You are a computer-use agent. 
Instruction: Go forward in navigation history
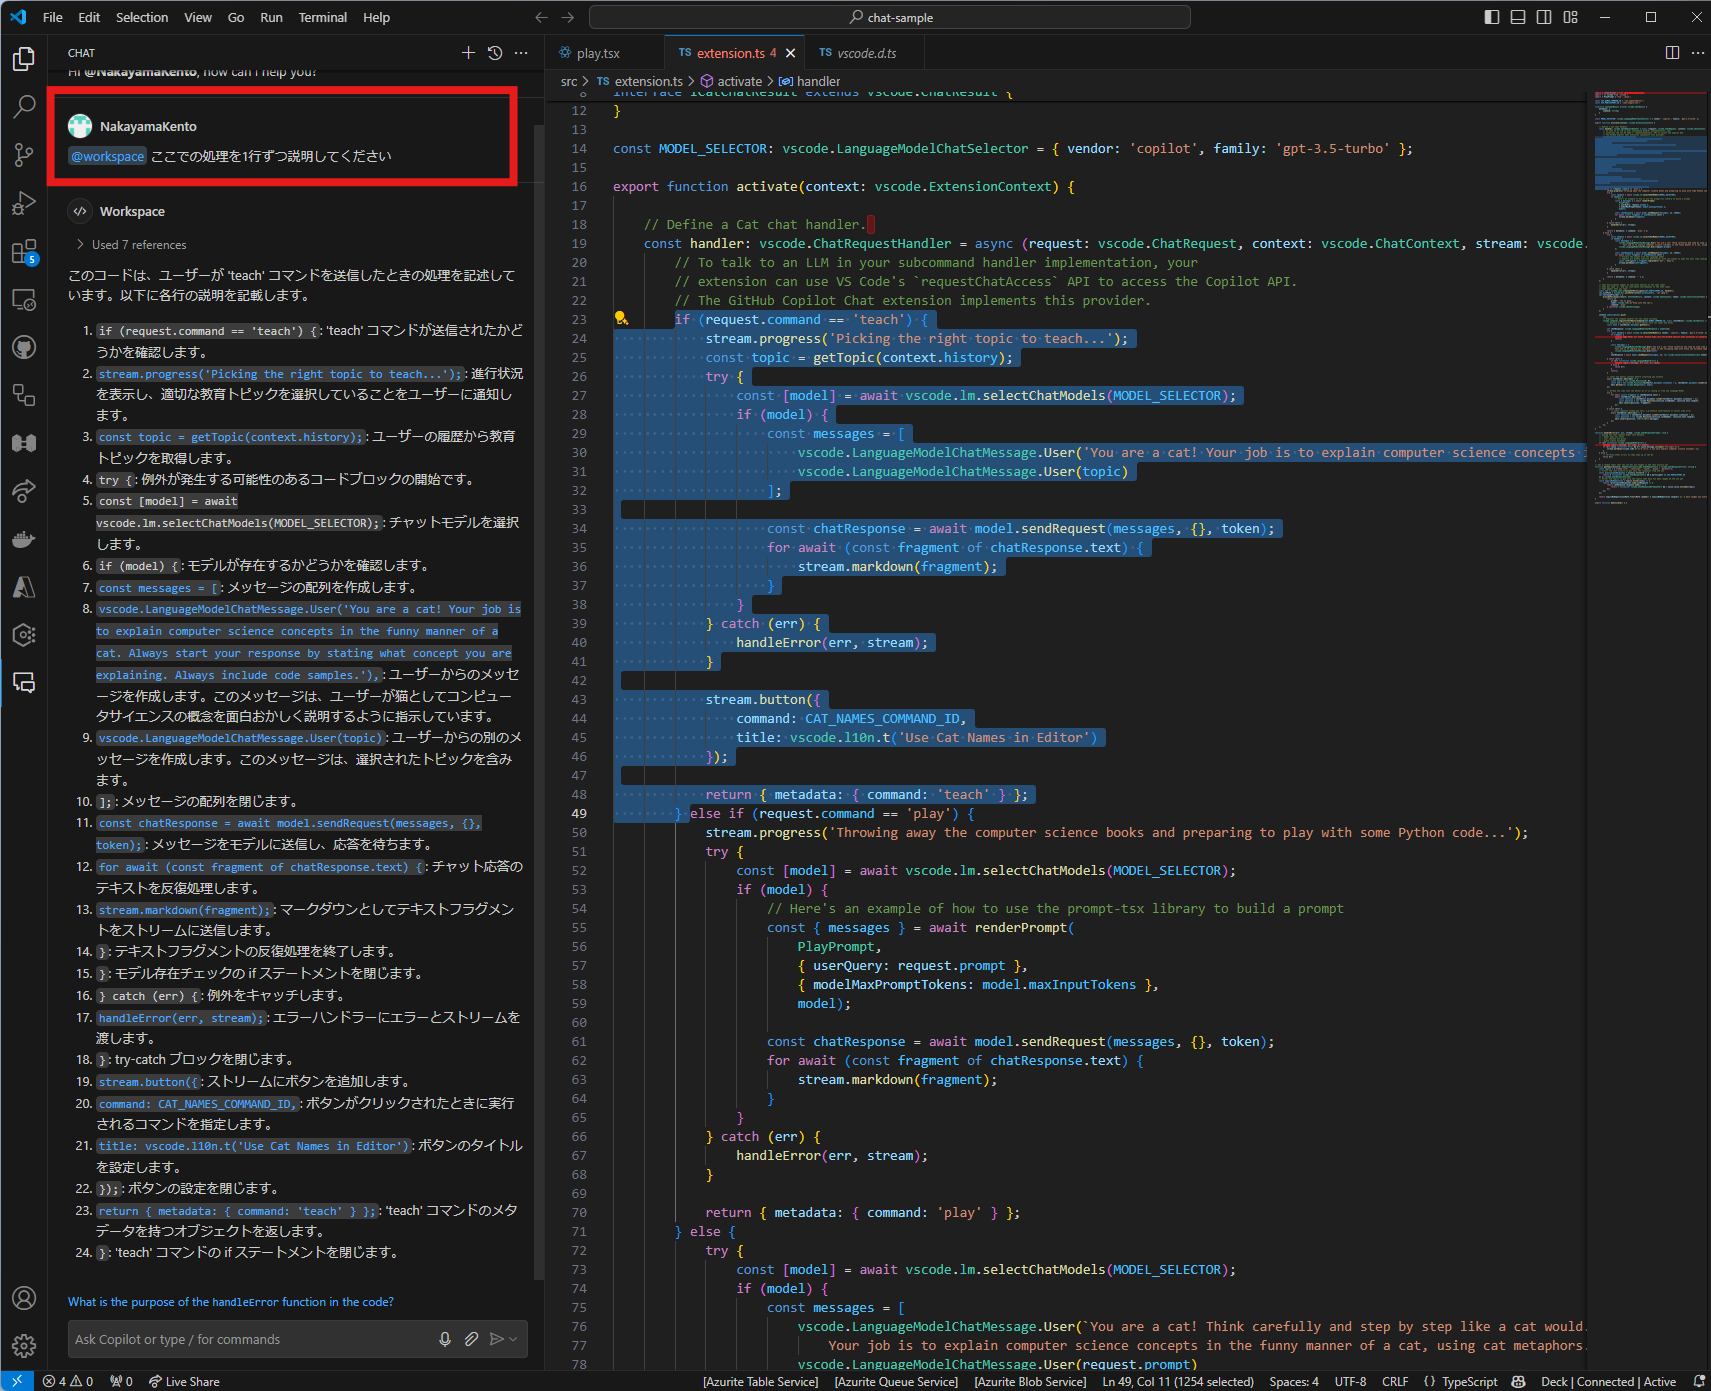[x=567, y=17]
